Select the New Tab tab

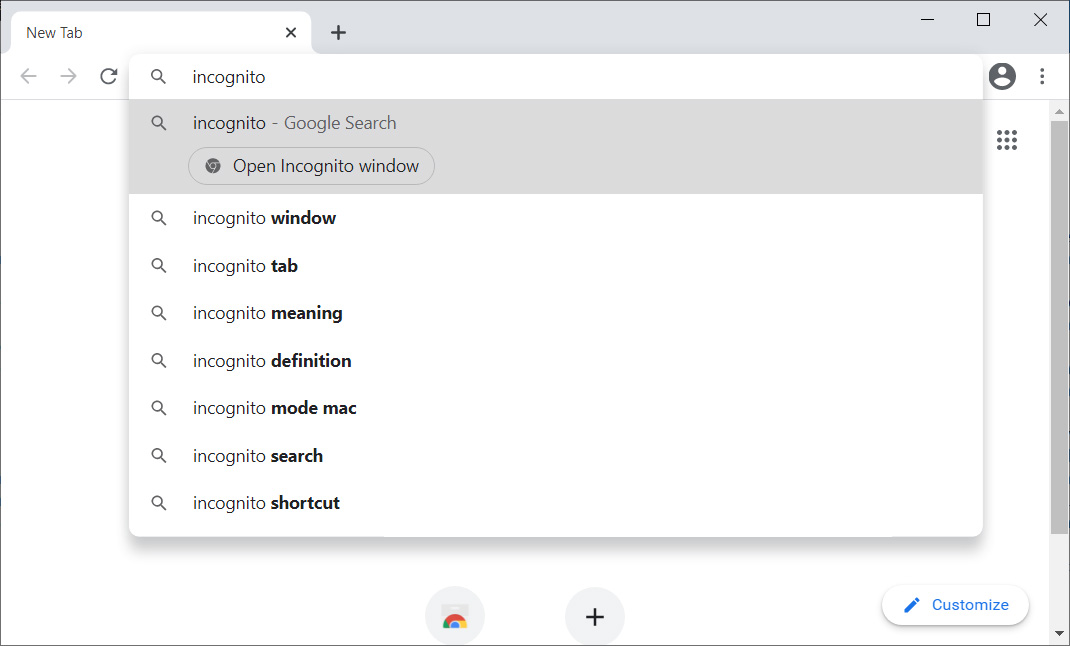(x=150, y=33)
